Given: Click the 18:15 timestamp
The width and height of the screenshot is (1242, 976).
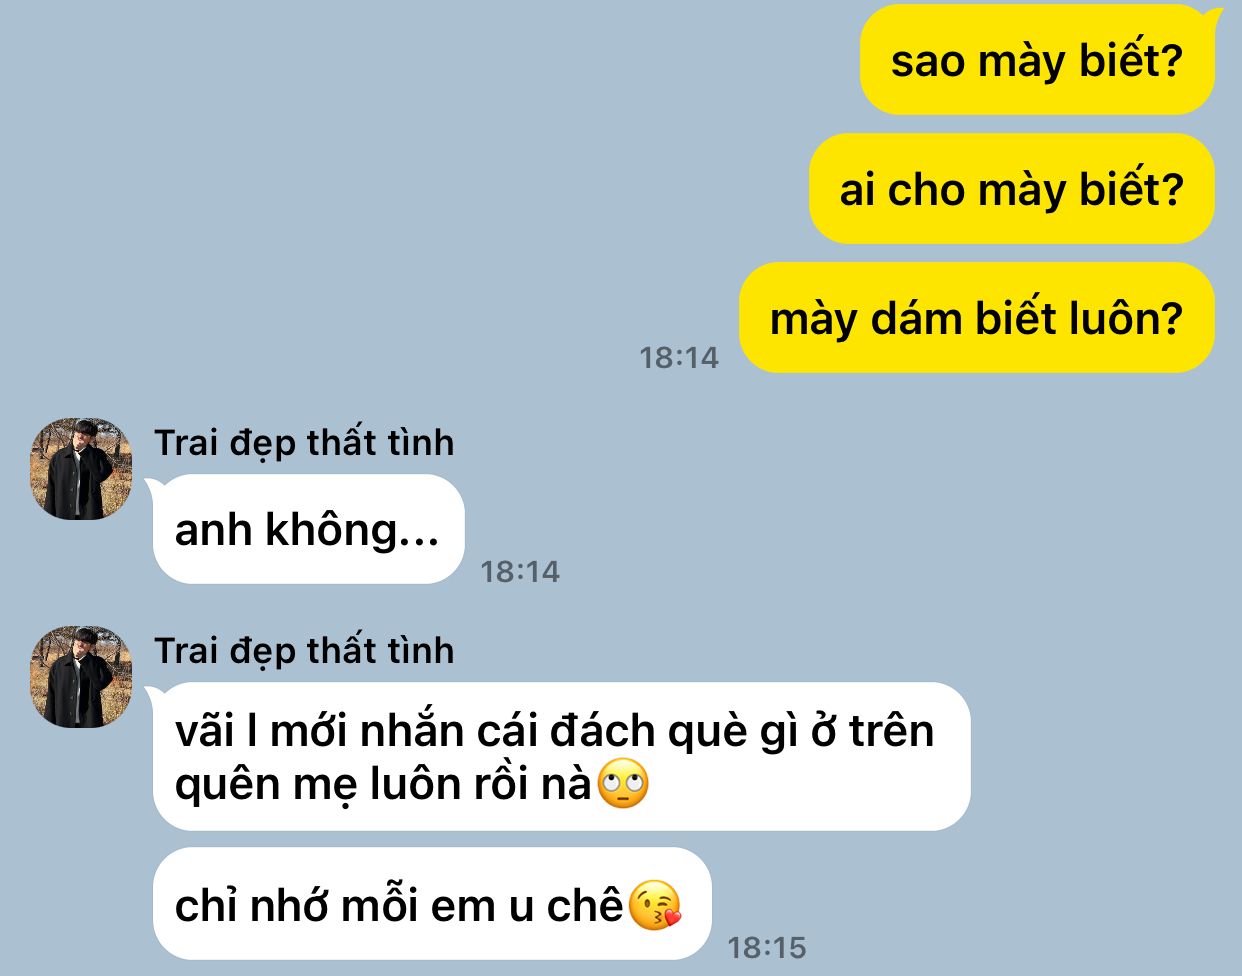Looking at the screenshot, I should pos(767,947).
